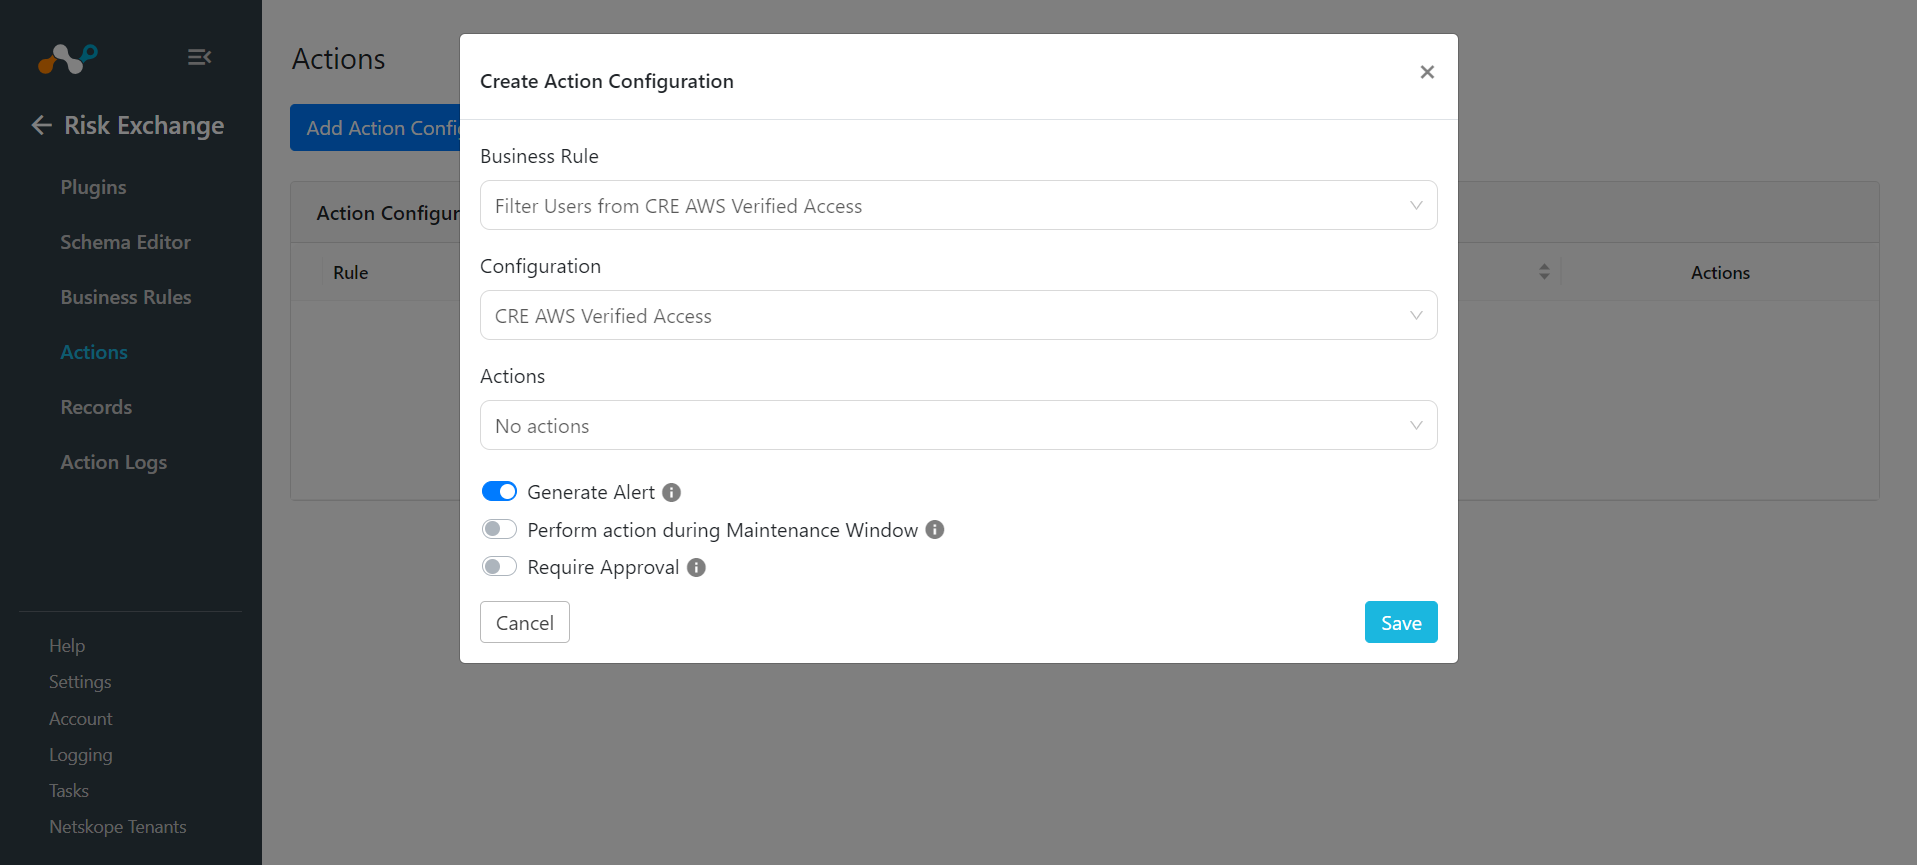Show Require Approval info icon

696,567
